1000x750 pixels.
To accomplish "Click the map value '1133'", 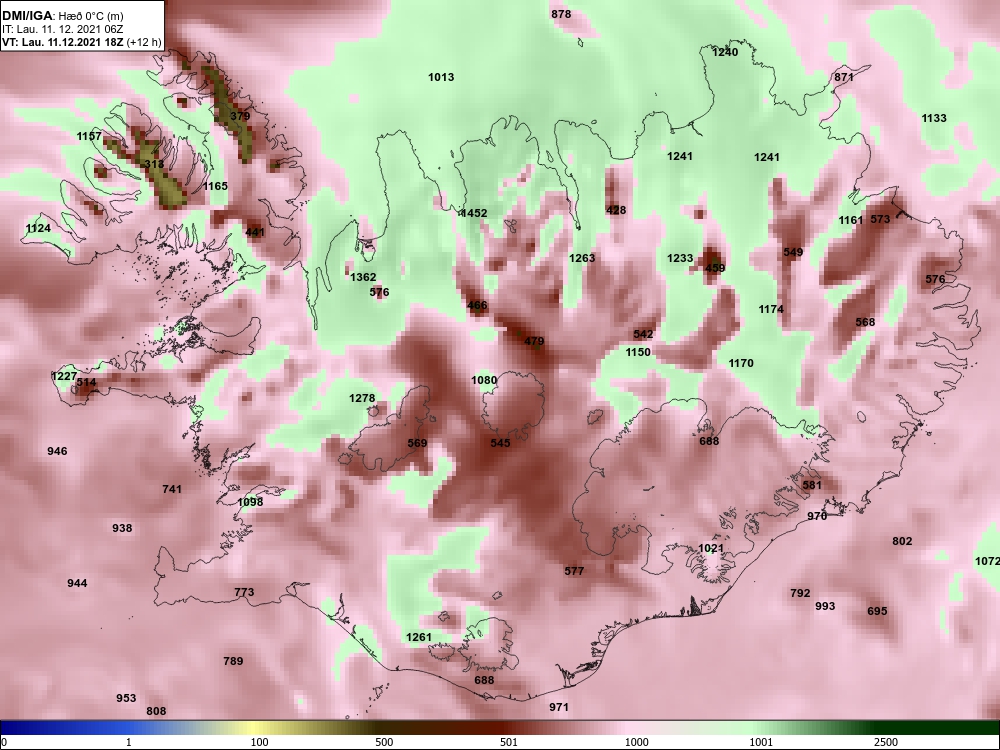I will tap(934, 118).
